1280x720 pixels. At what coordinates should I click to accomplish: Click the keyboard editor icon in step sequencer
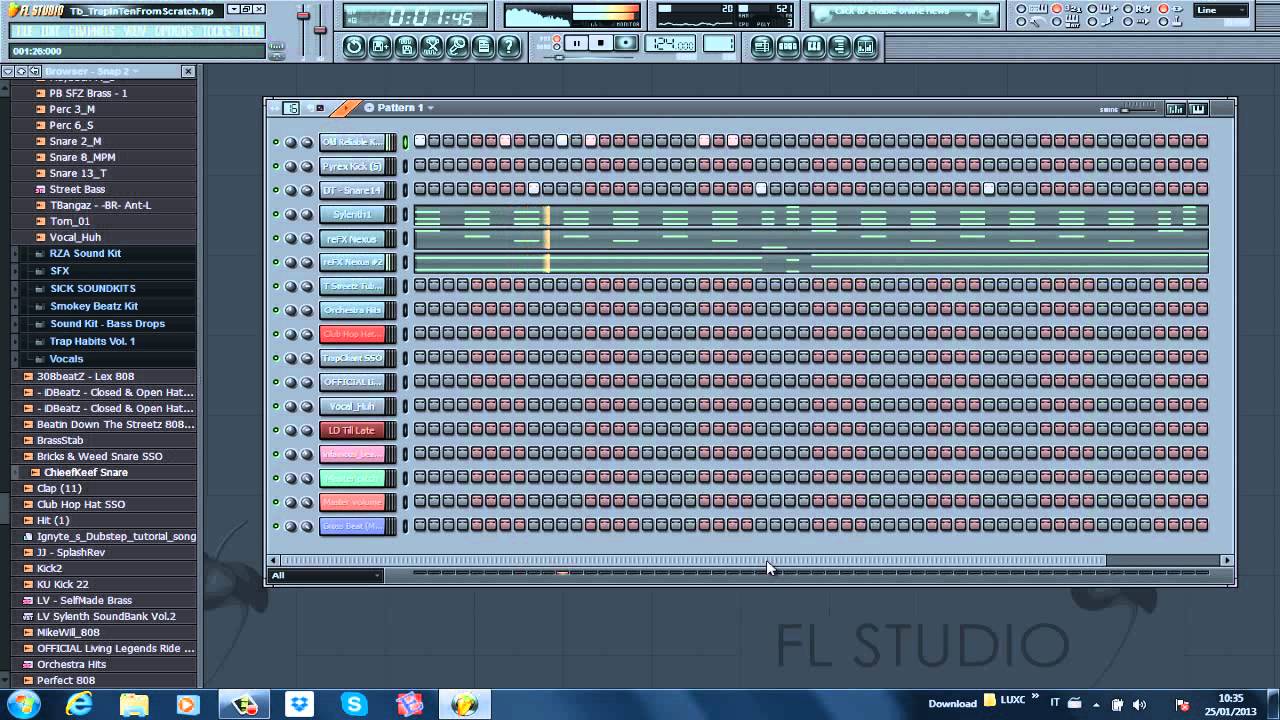1198,109
